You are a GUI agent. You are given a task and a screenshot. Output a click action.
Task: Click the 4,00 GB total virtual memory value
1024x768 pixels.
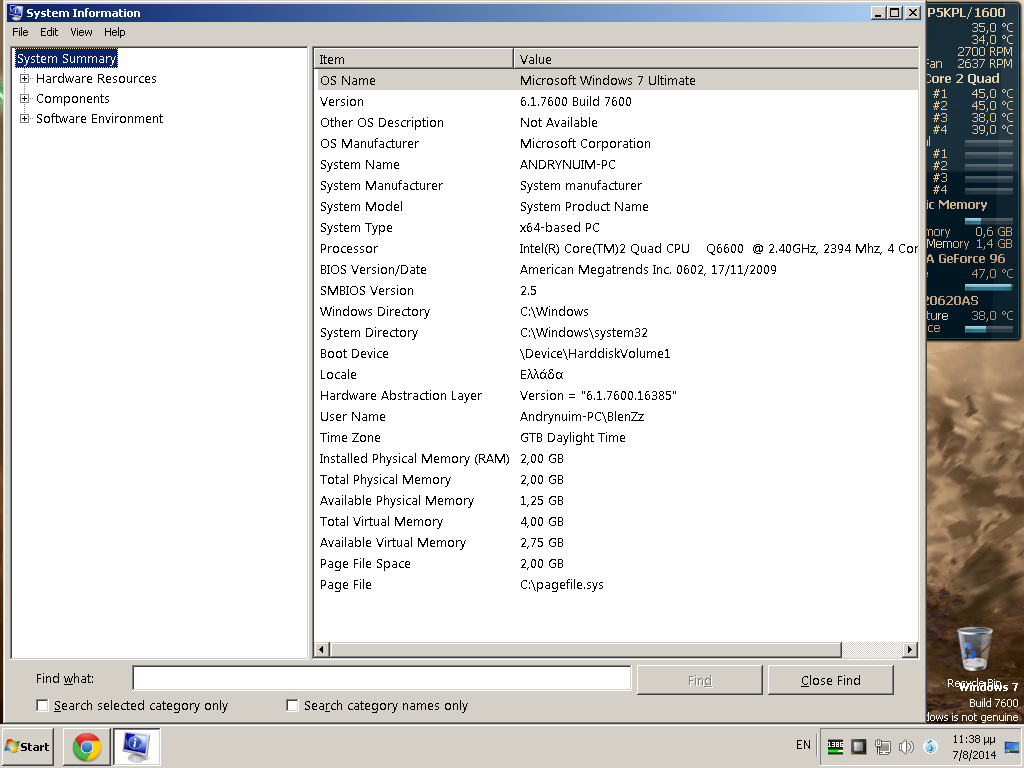coord(541,521)
